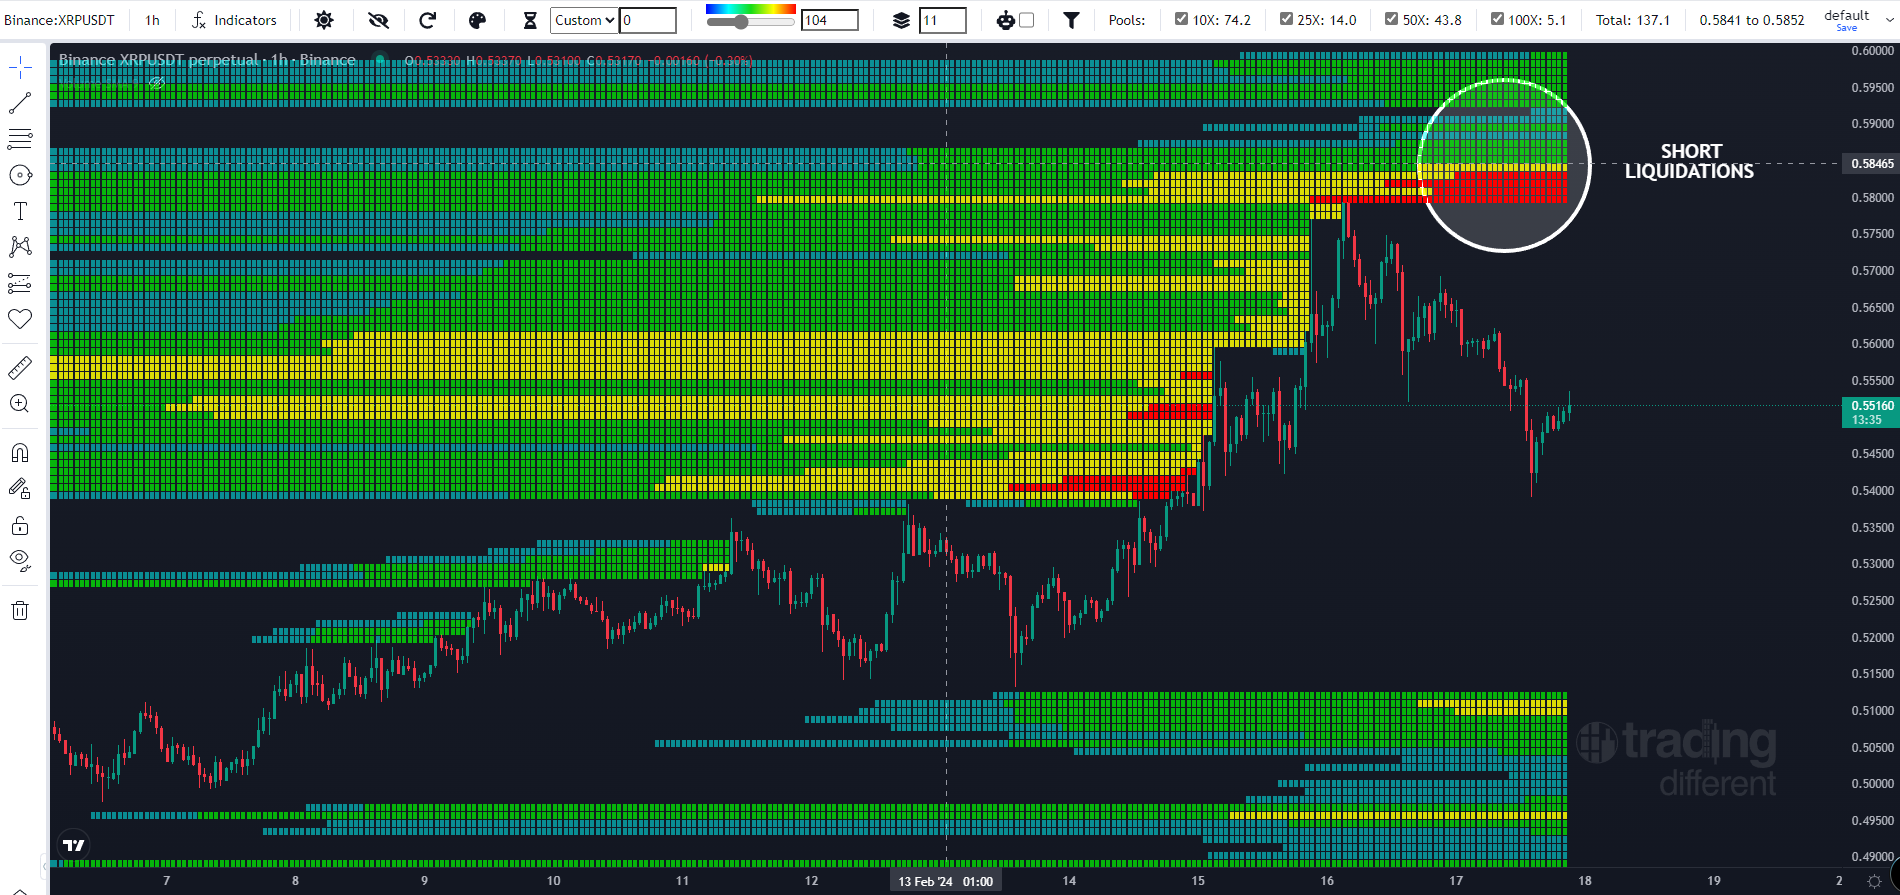The width and height of the screenshot is (1900, 895).
Task: Remove drawings with the trash icon
Action: click(x=20, y=610)
